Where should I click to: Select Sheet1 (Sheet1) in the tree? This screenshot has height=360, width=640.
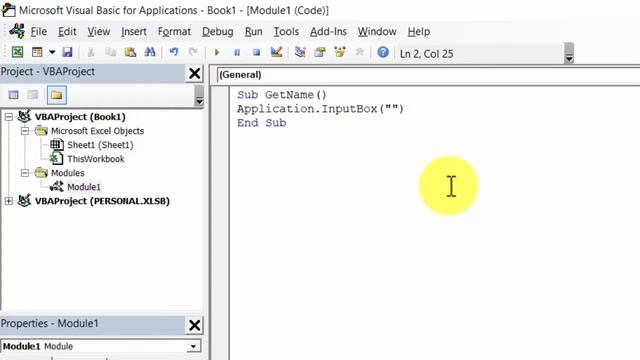coord(100,145)
